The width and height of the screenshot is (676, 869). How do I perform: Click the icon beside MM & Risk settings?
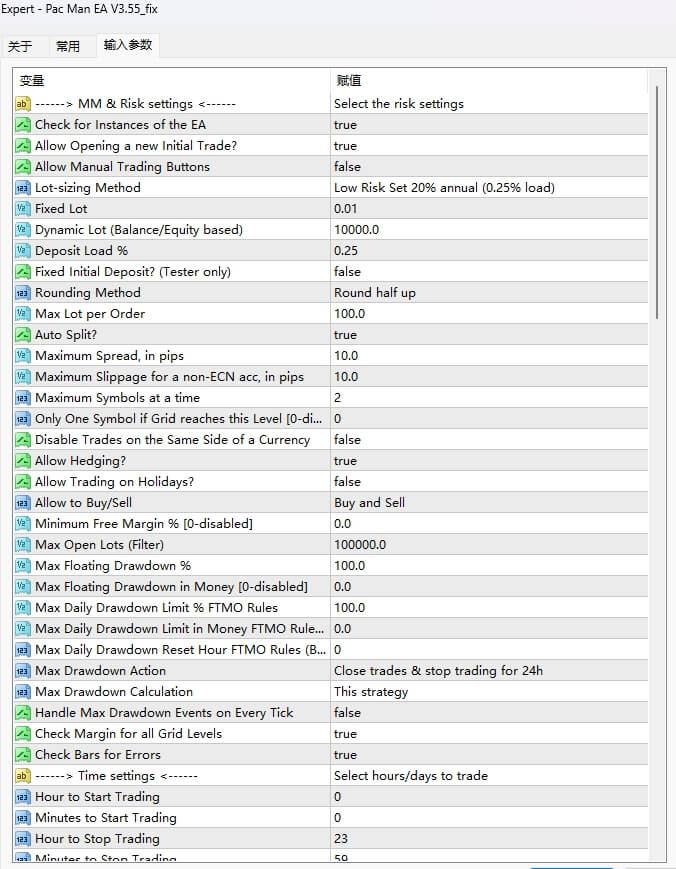(23, 104)
